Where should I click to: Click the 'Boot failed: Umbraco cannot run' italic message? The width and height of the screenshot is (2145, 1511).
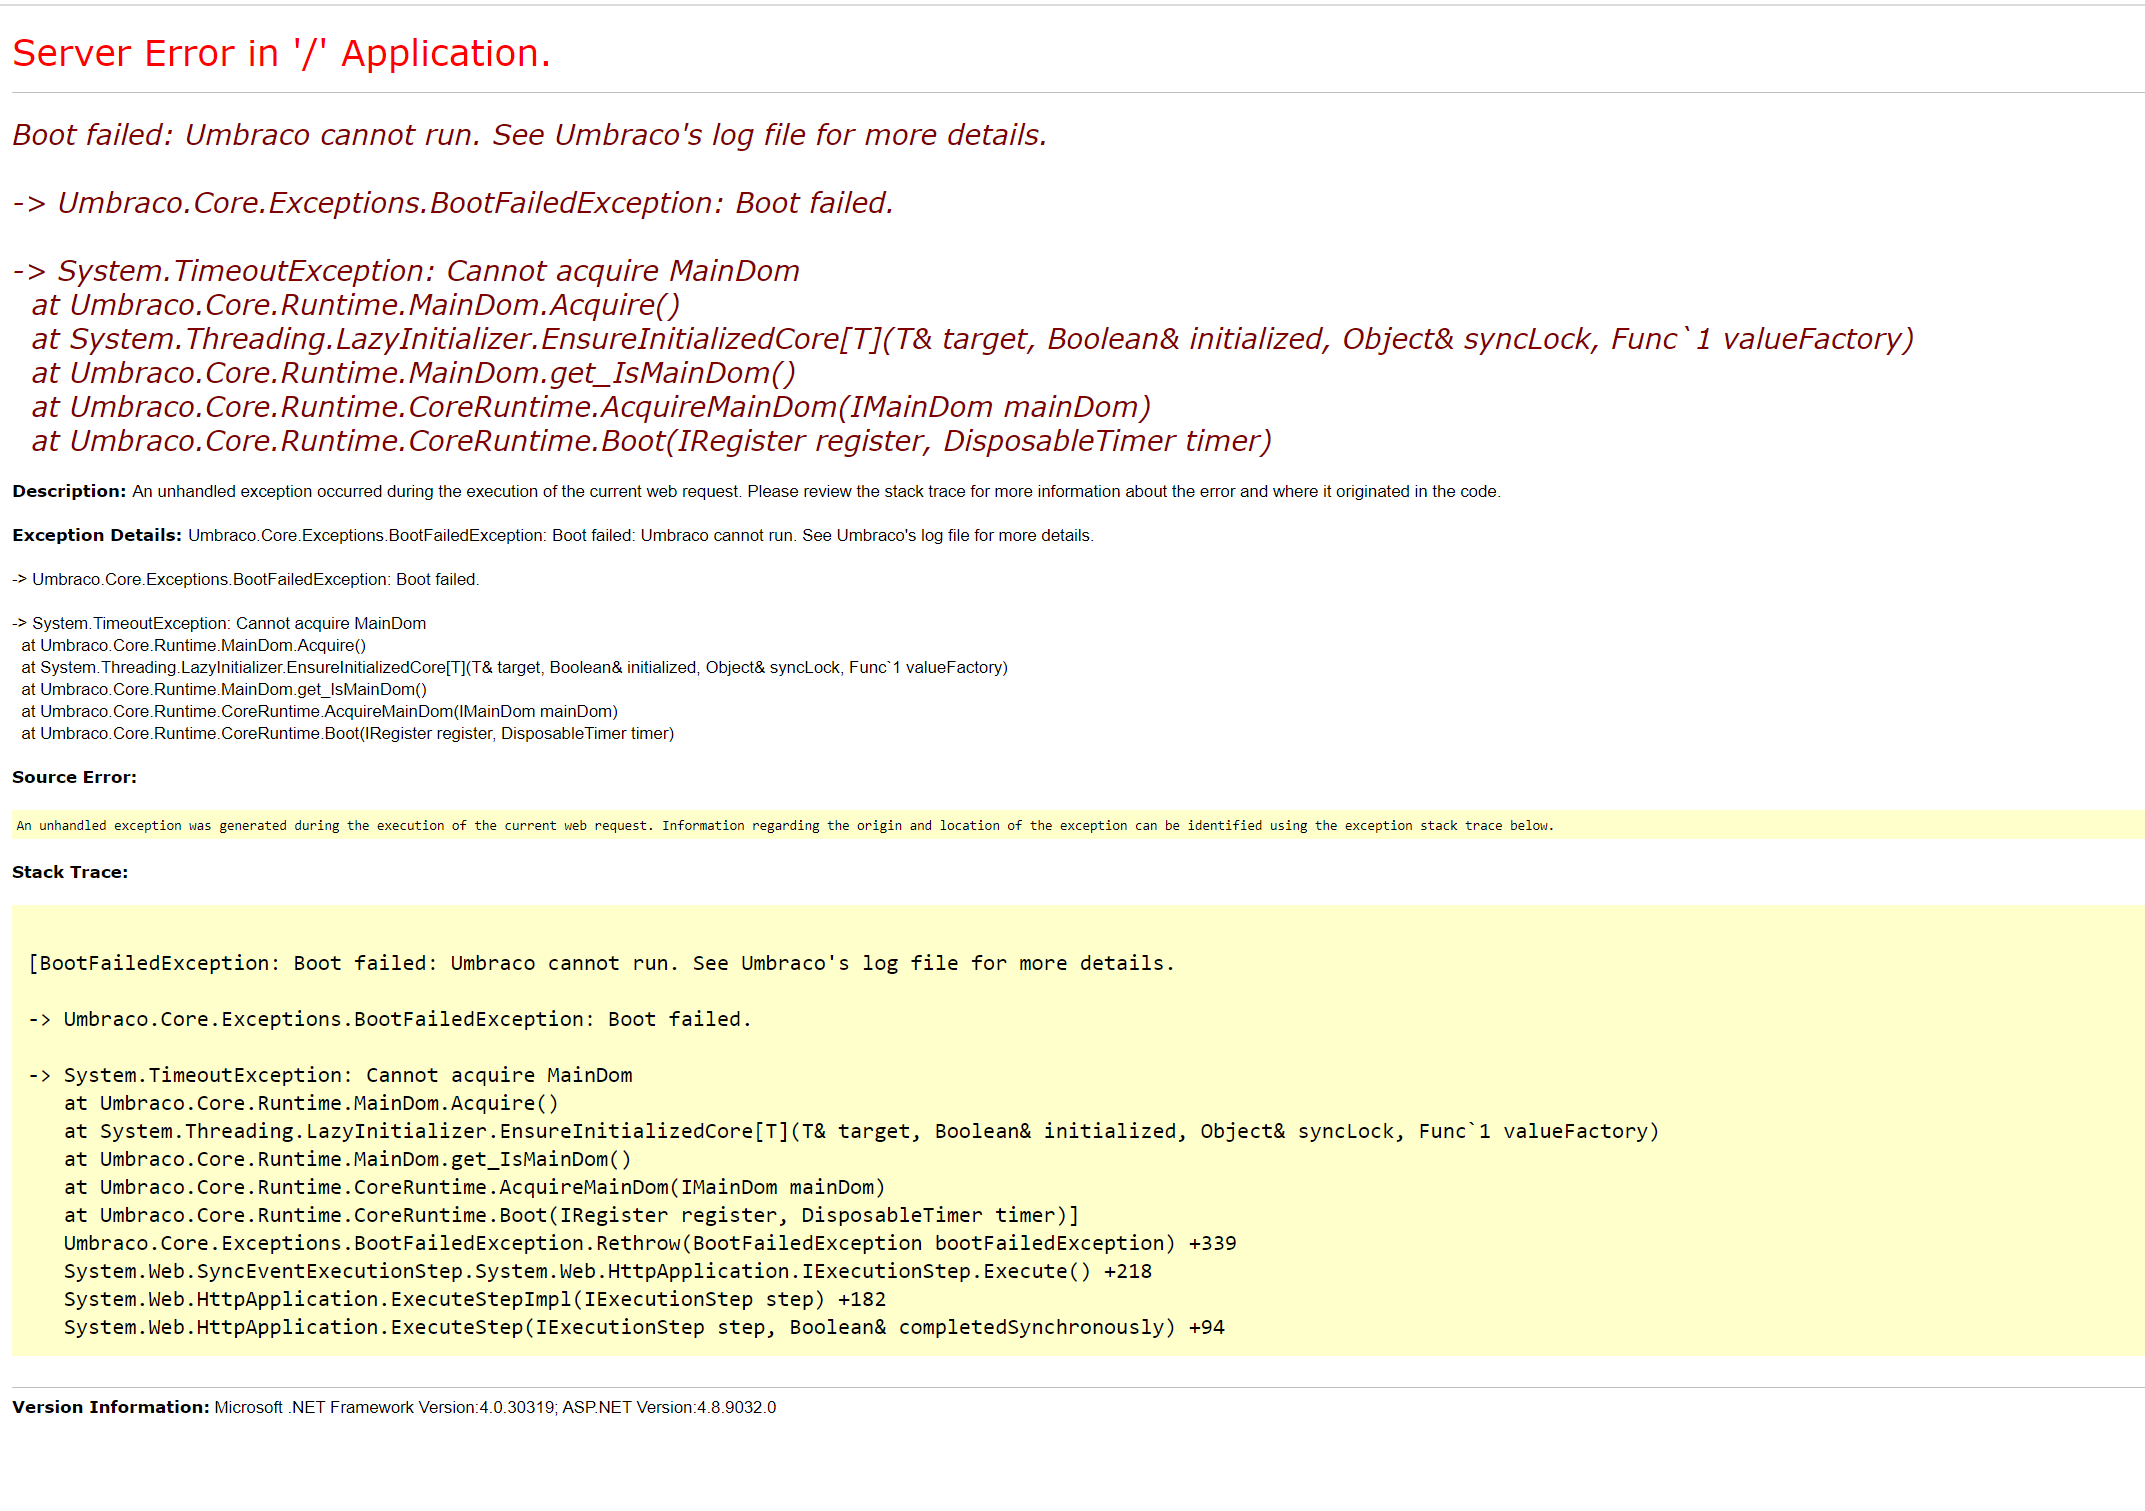point(529,135)
